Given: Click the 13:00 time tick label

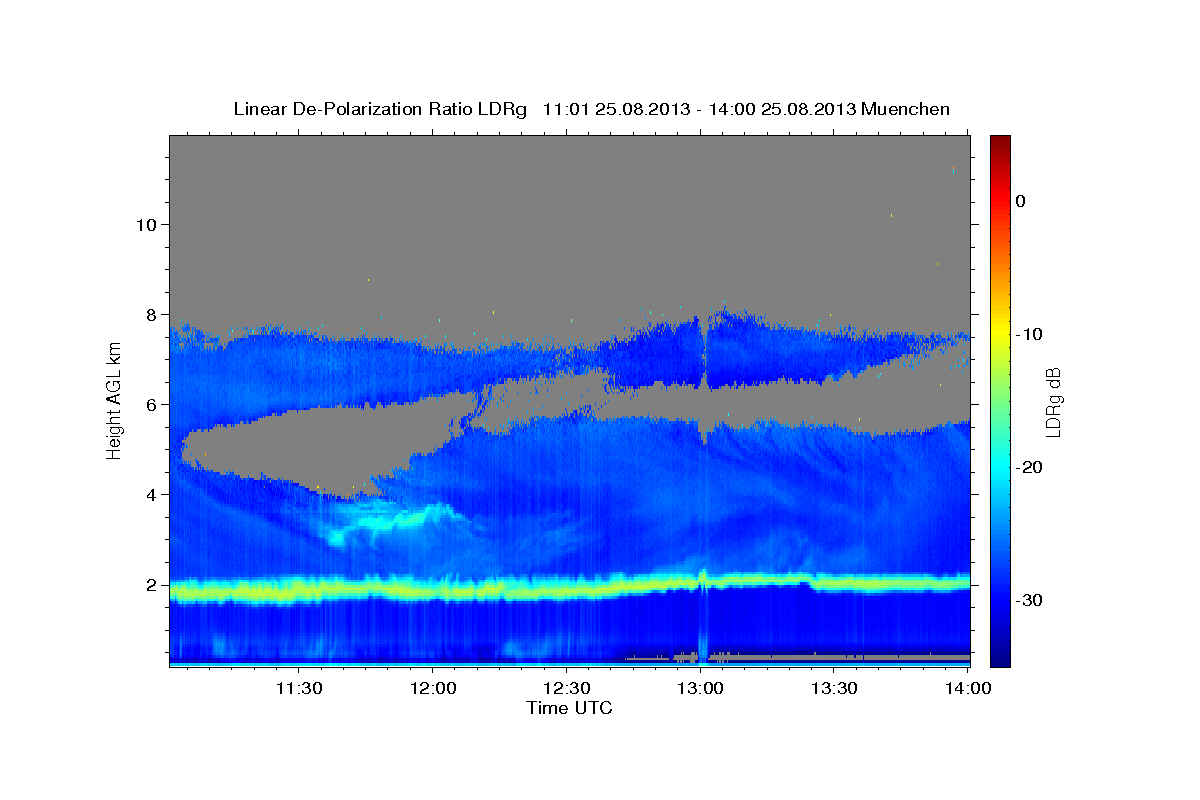Looking at the screenshot, I should pyautogui.click(x=700, y=688).
